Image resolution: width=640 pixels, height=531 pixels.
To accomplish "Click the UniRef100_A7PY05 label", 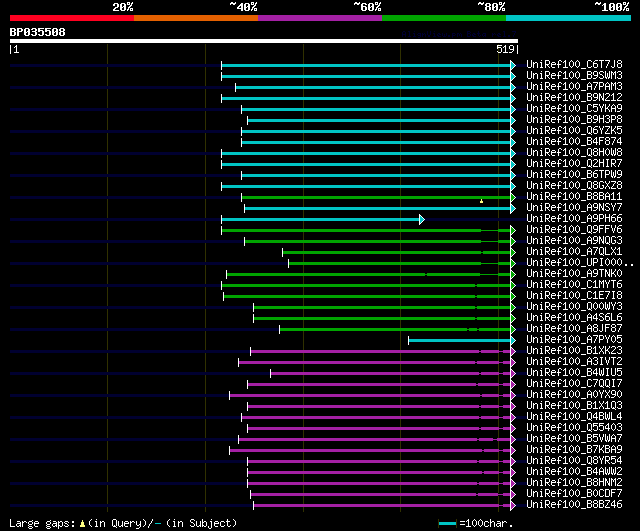I will (x=574, y=340).
